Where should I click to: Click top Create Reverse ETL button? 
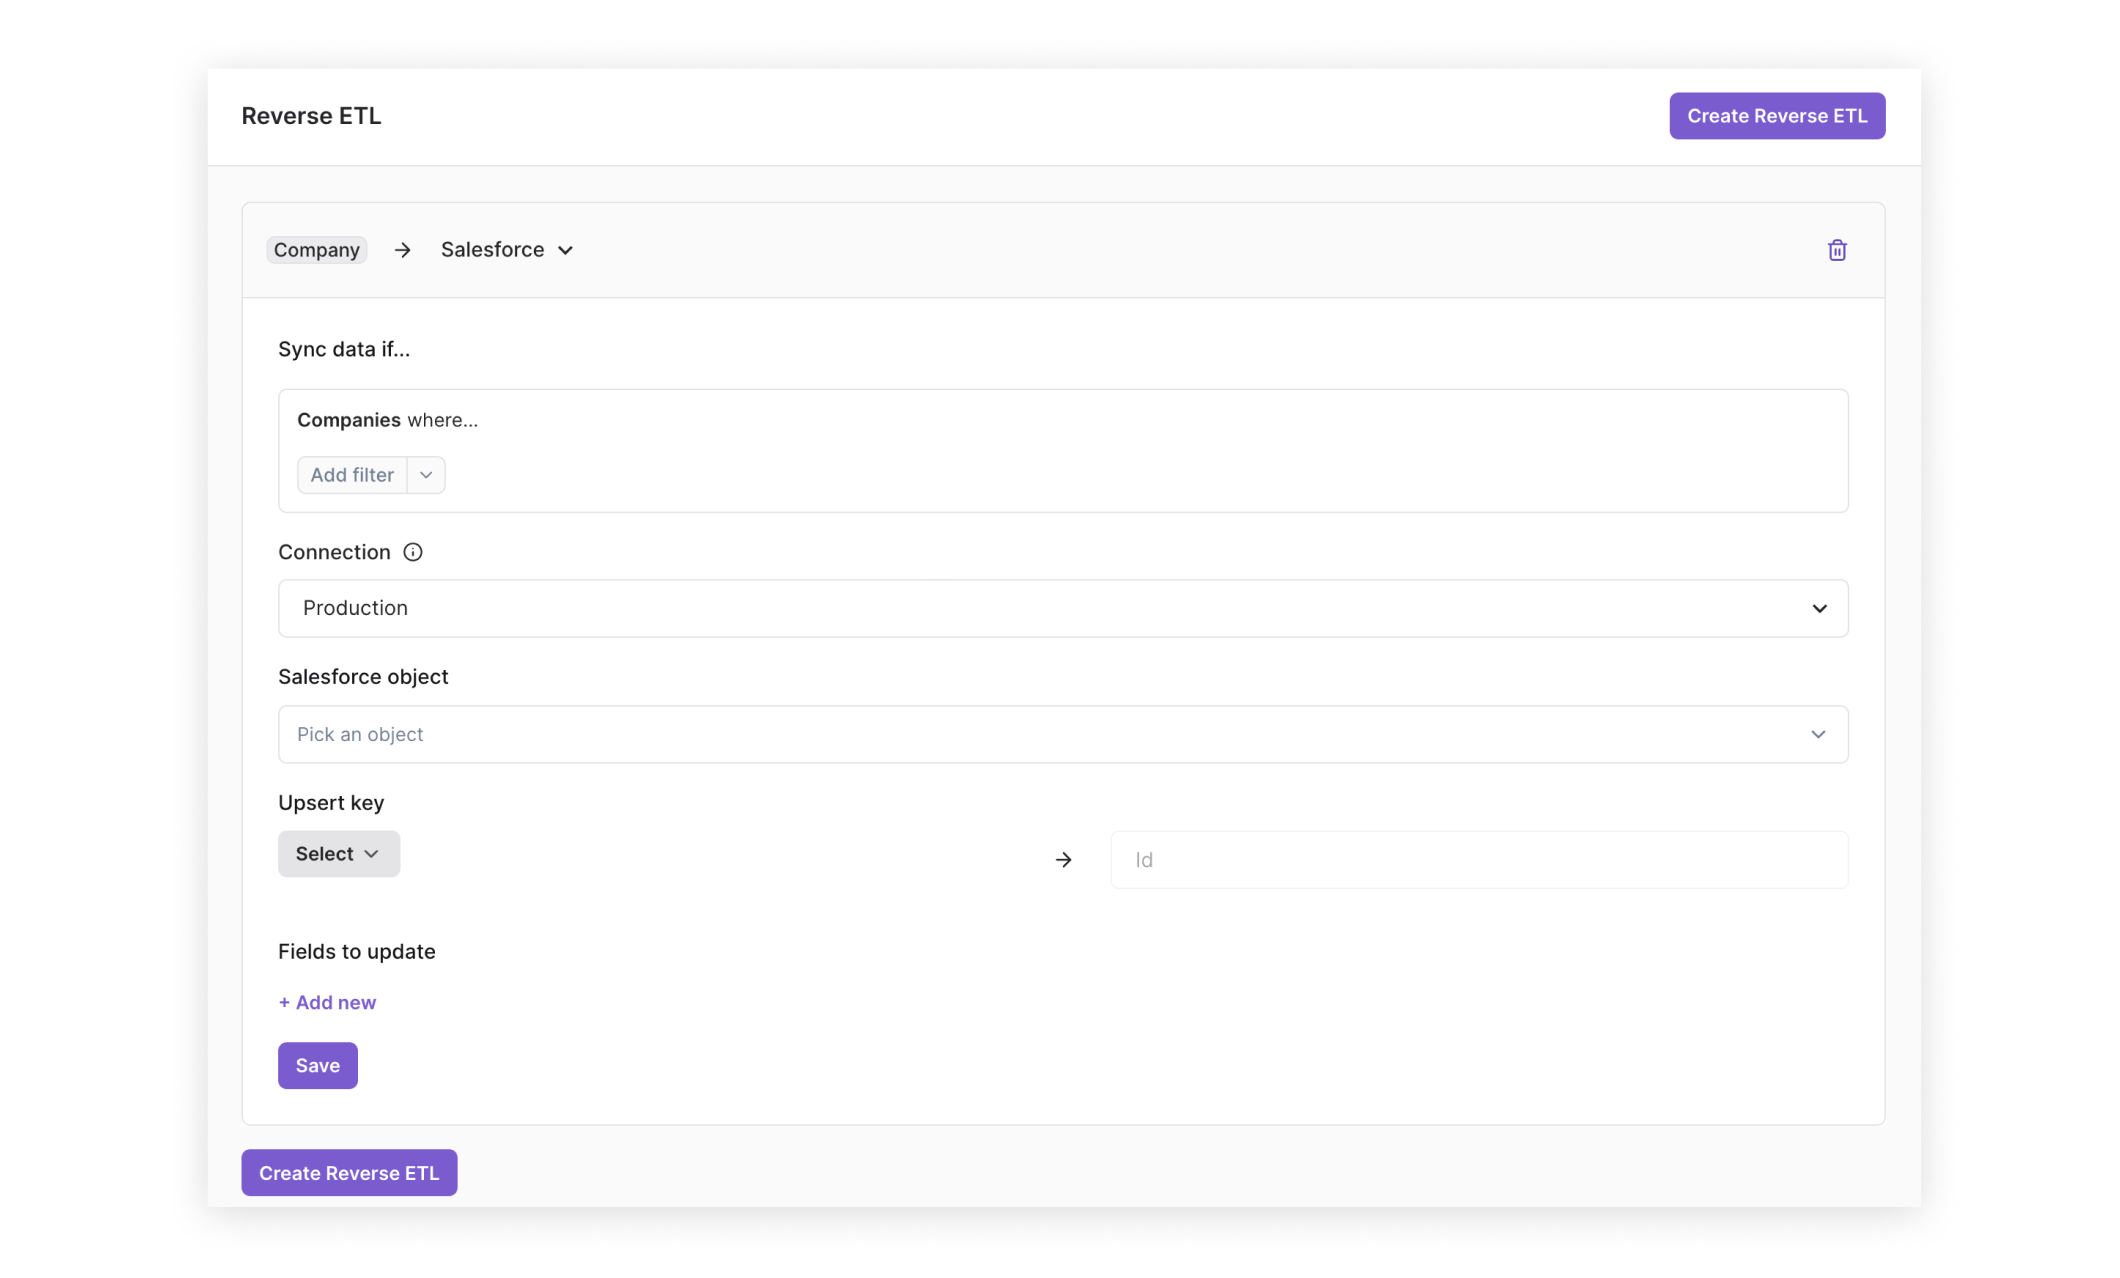coord(1776,116)
